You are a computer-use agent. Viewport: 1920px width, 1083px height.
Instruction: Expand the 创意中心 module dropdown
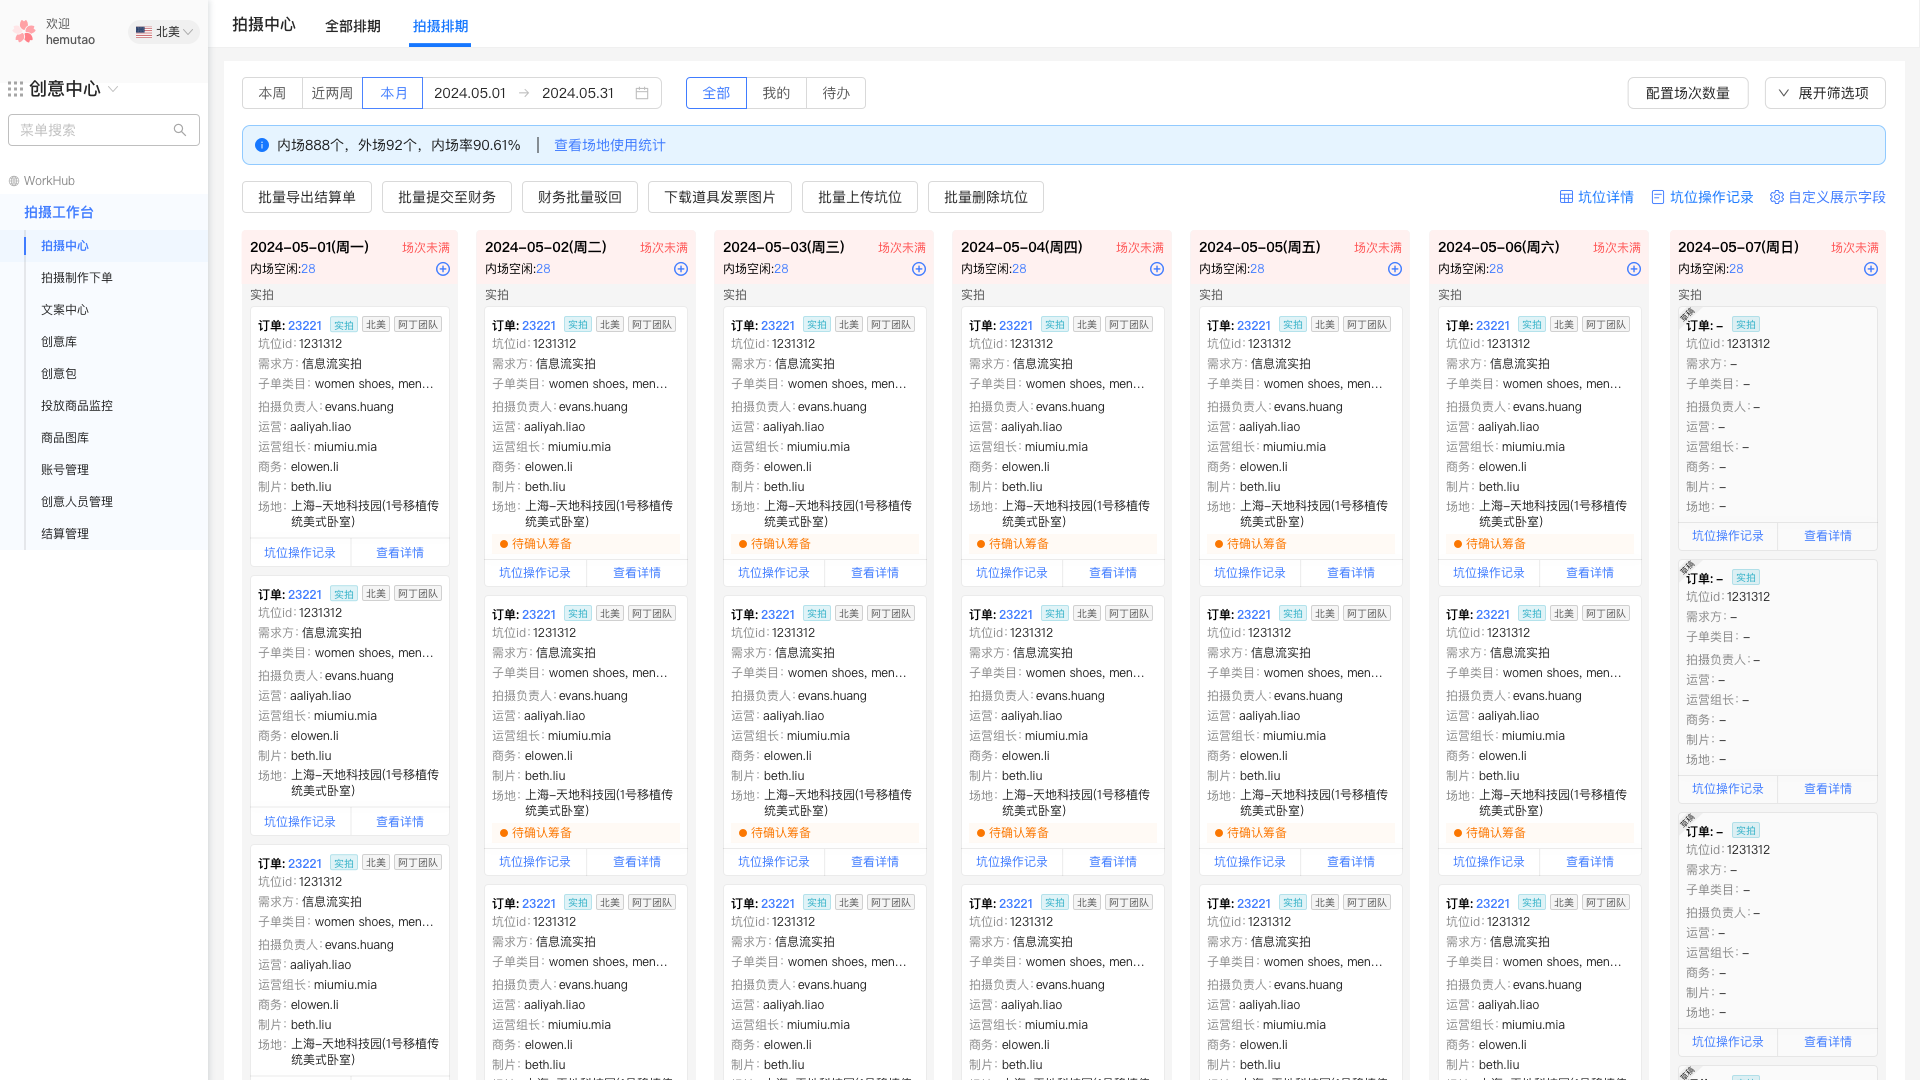pyautogui.click(x=113, y=89)
